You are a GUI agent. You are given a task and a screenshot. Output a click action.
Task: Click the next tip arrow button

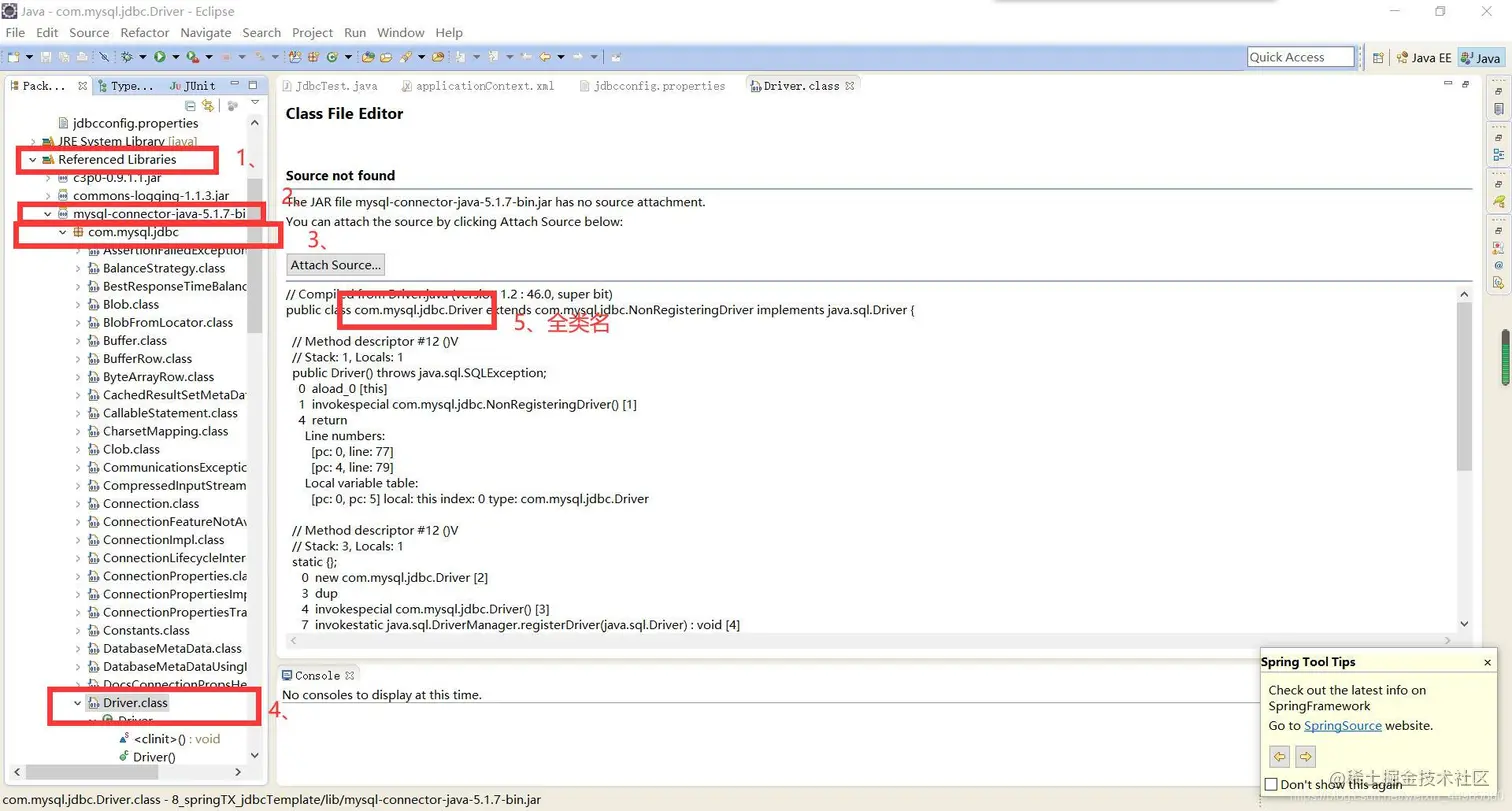click(x=1305, y=757)
